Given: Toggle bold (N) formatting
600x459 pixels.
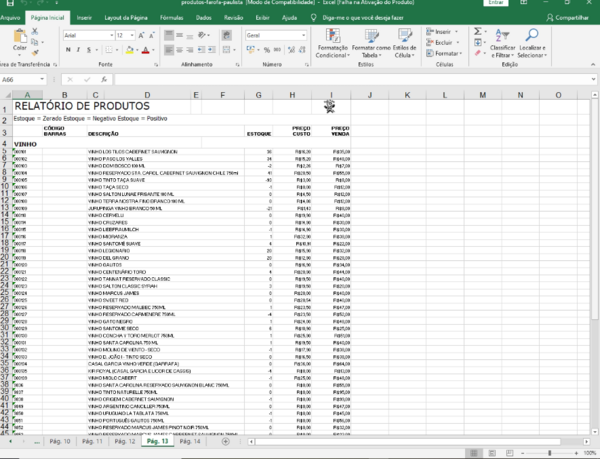Looking at the screenshot, I should pos(68,50).
